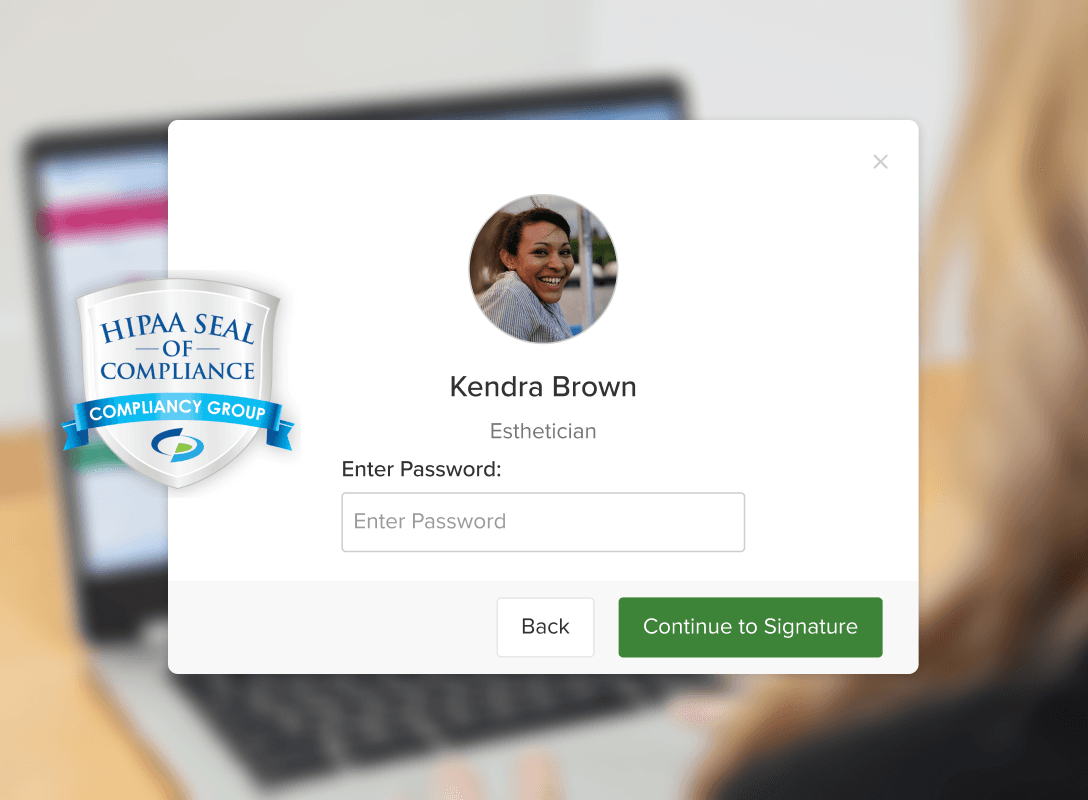Click Kendra Brown's circular profile photo
1088x800 pixels.
pos(543,269)
